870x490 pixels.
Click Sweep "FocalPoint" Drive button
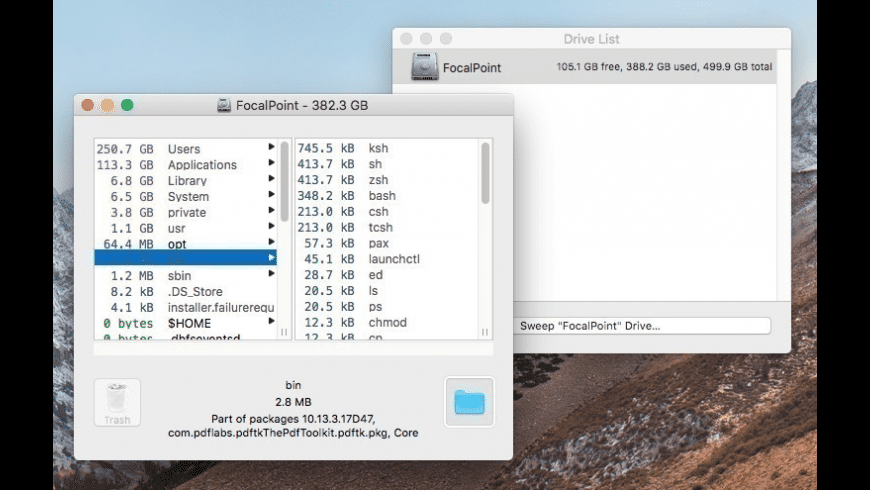click(641, 326)
